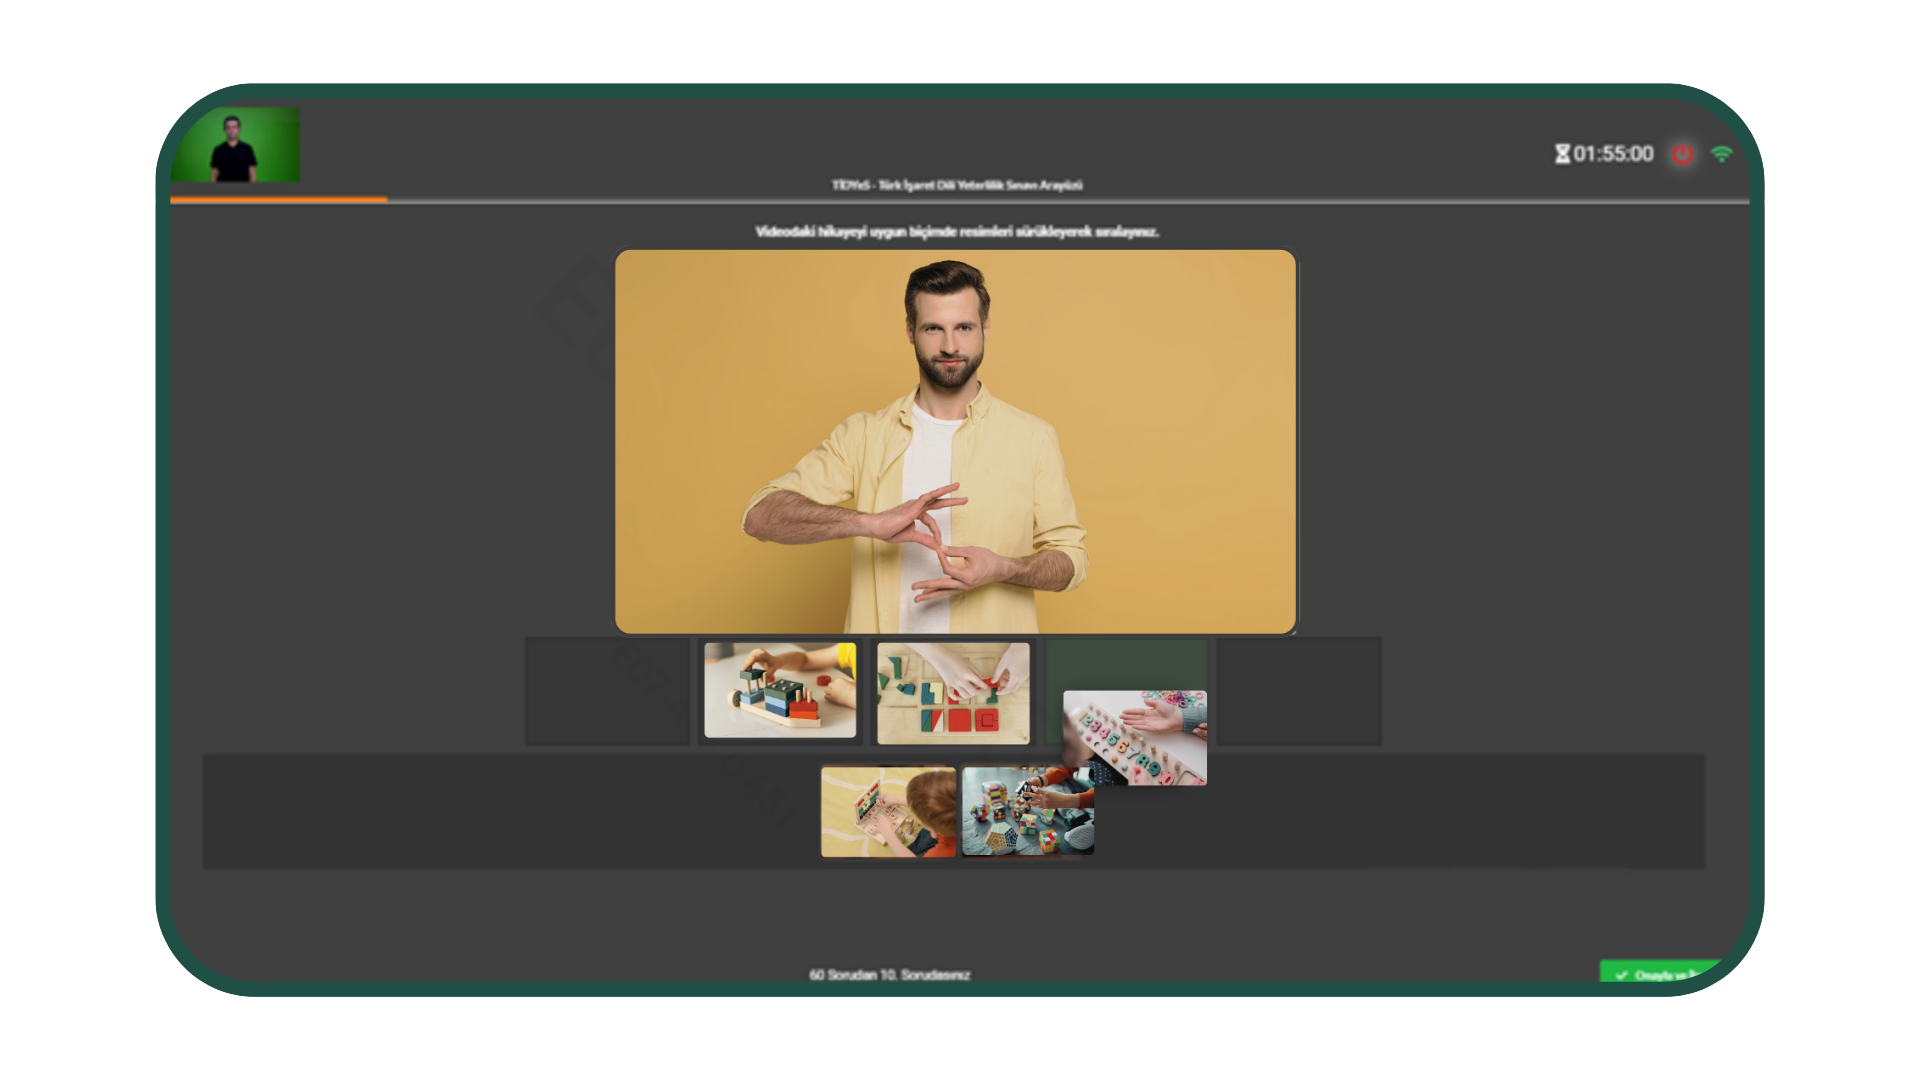Click the red power icon

click(x=1680, y=154)
